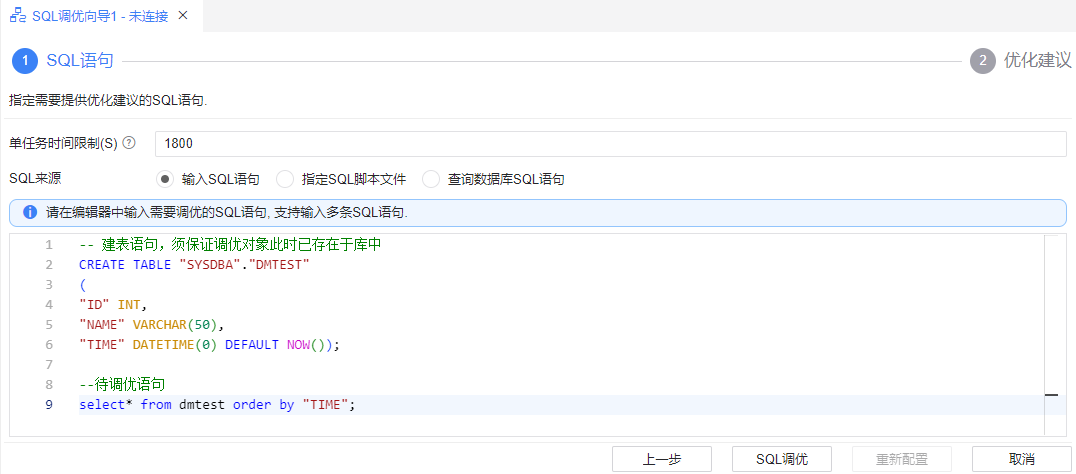Click help icon beside 单任务时间限制(S)
Screen dimensions: 1076x474
coord(128,143)
